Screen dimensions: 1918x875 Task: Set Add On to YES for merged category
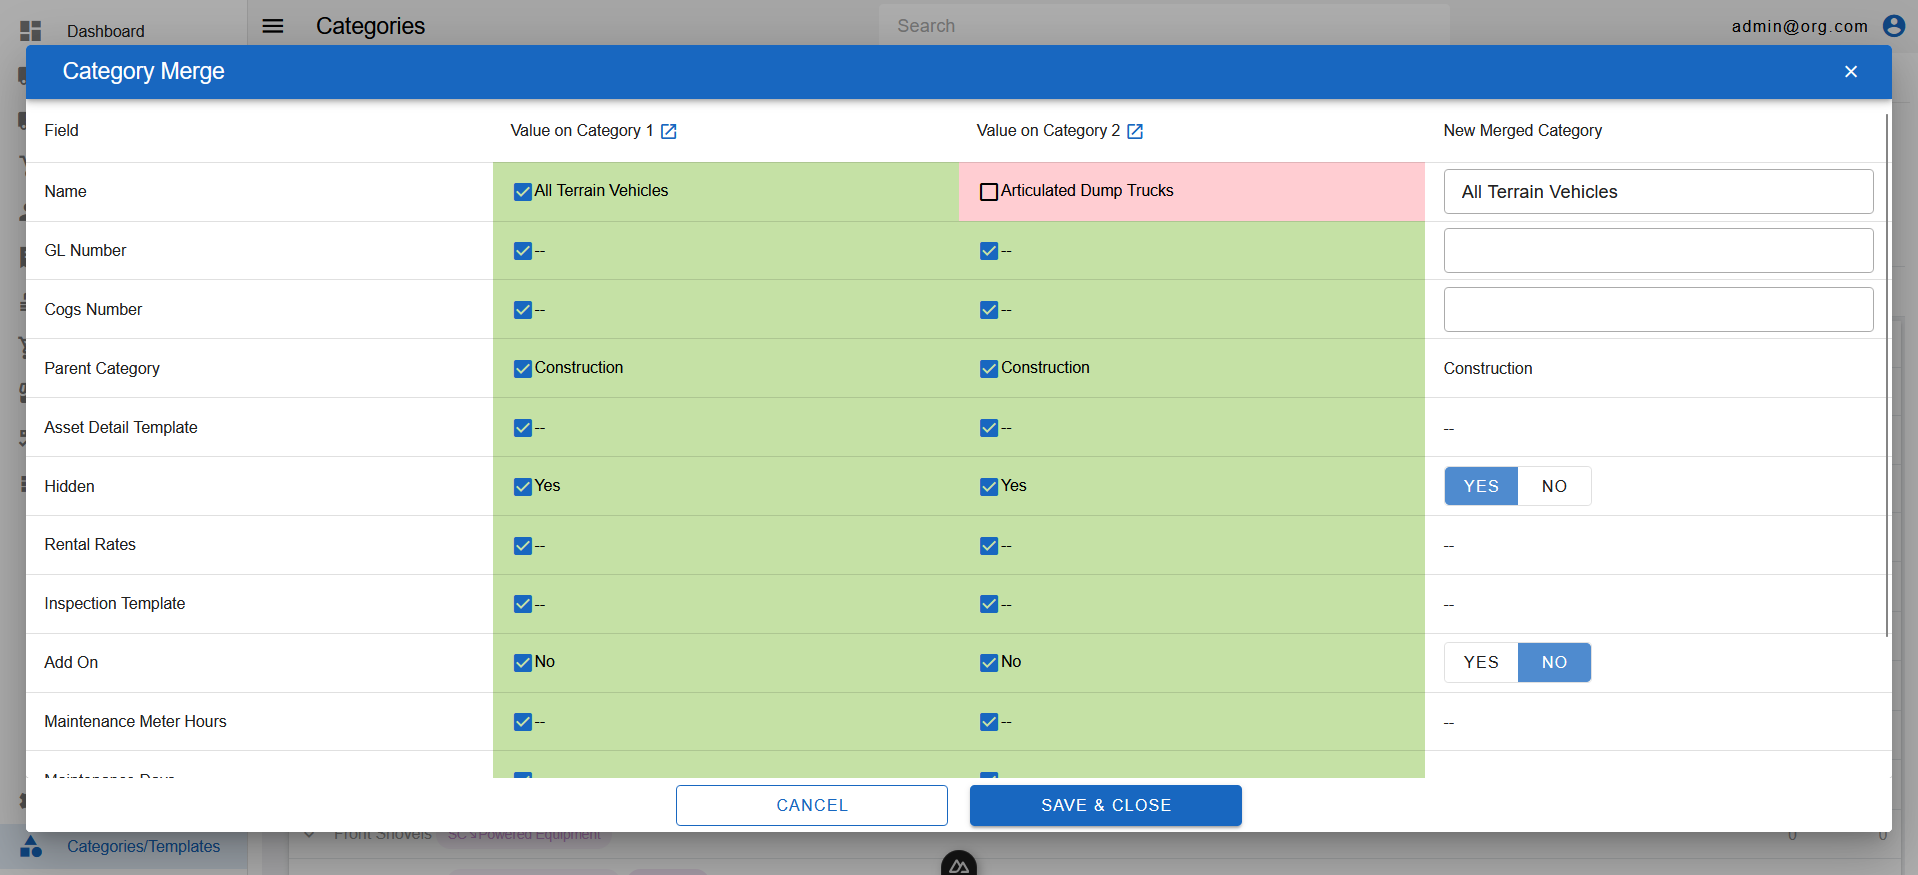pyautogui.click(x=1480, y=663)
